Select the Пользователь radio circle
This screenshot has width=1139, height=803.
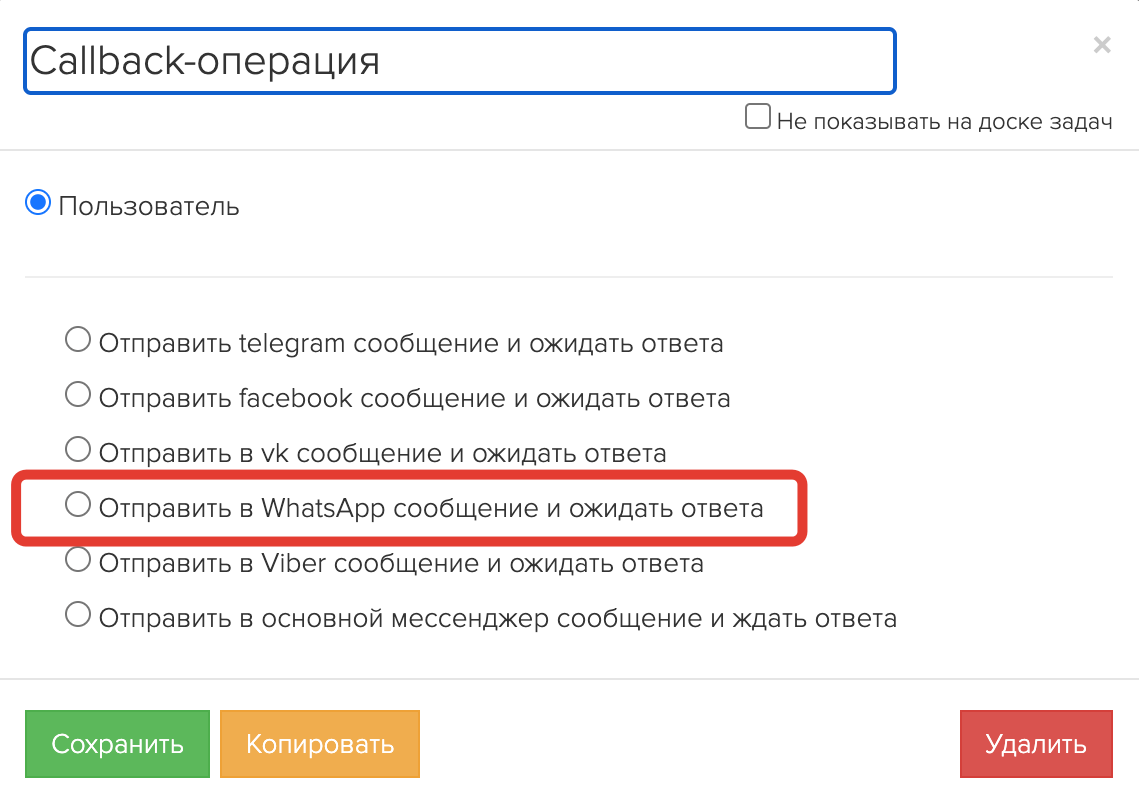tap(38, 204)
